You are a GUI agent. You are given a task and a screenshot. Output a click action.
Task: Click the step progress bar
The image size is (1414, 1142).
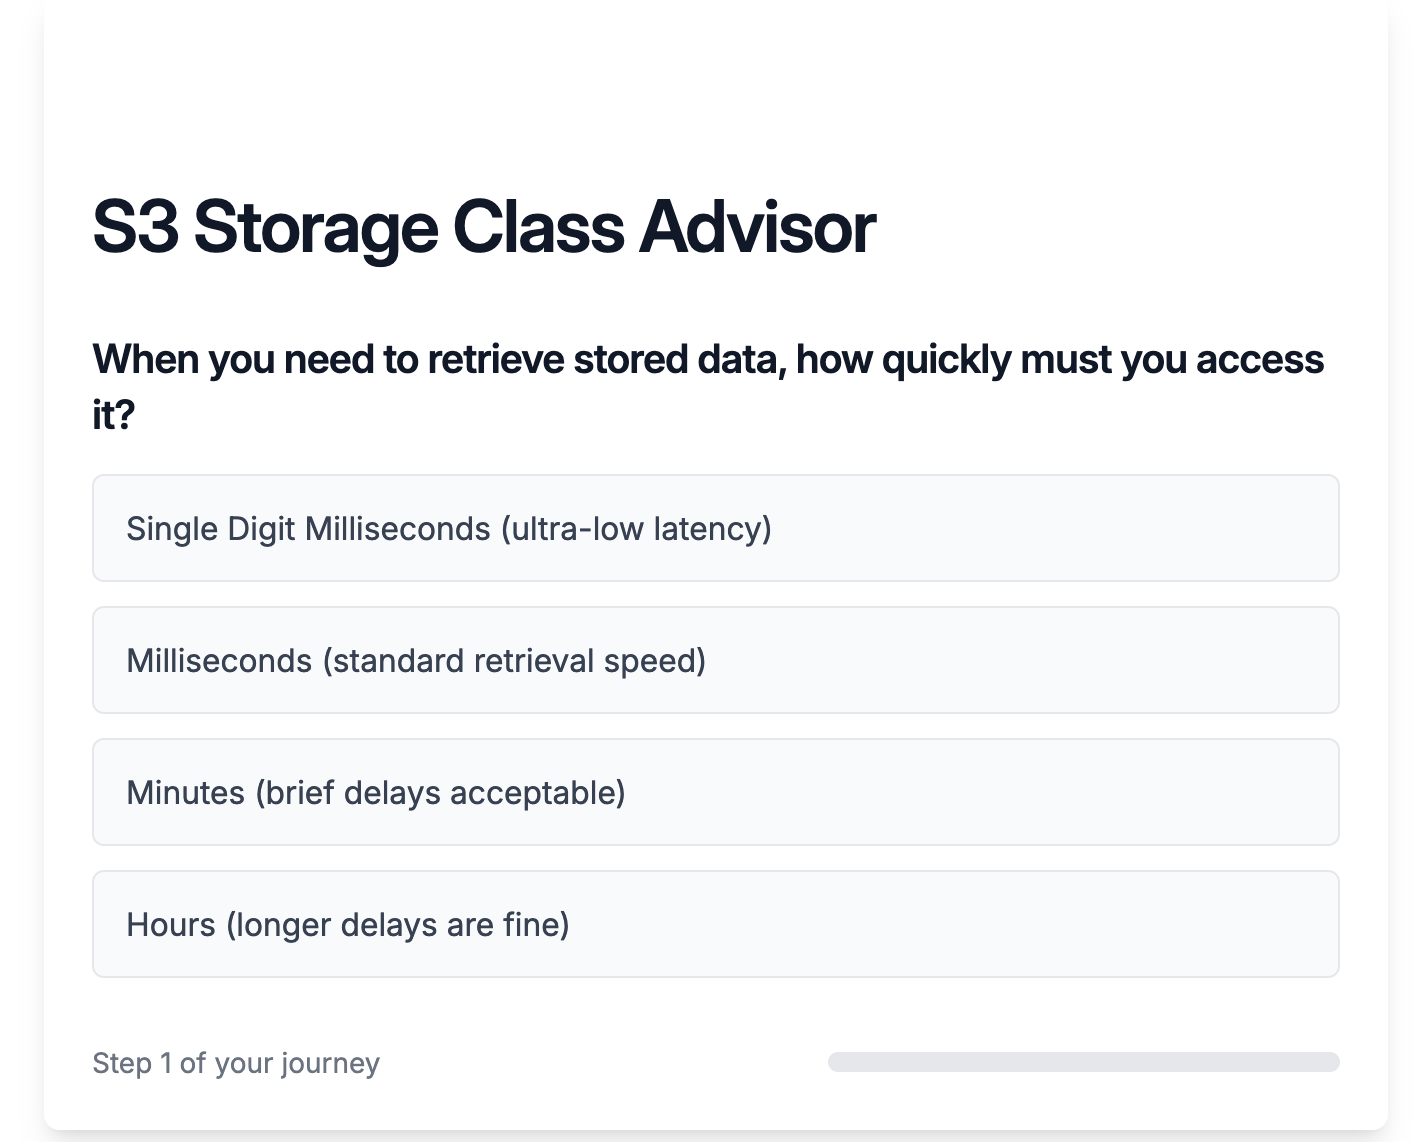pos(1083,1062)
